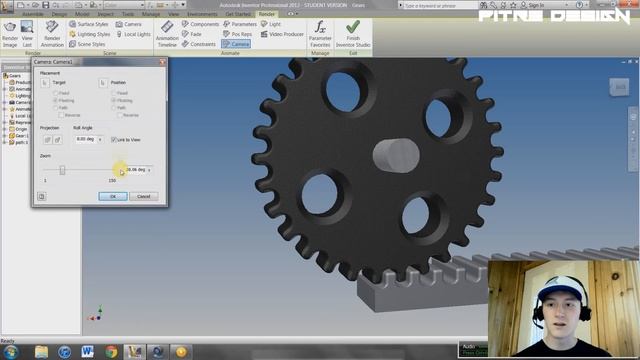Select Animate Fade tool
Viewport: 640px width, 360px height.
tap(192, 34)
